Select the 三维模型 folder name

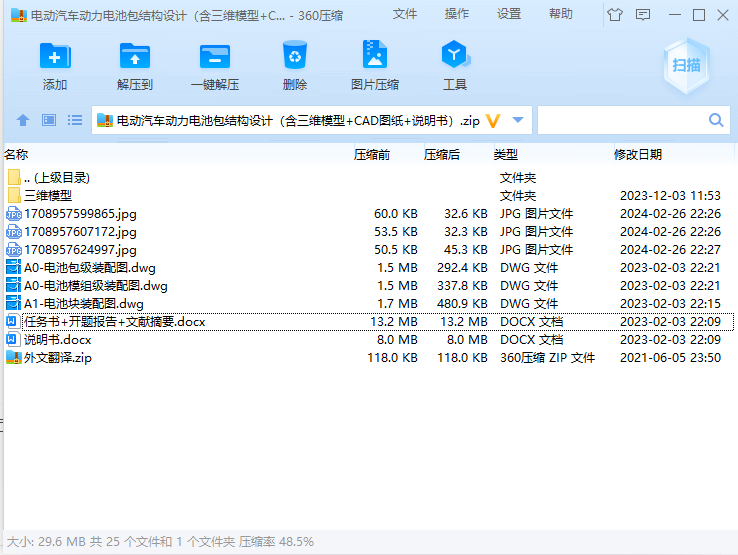(48, 195)
